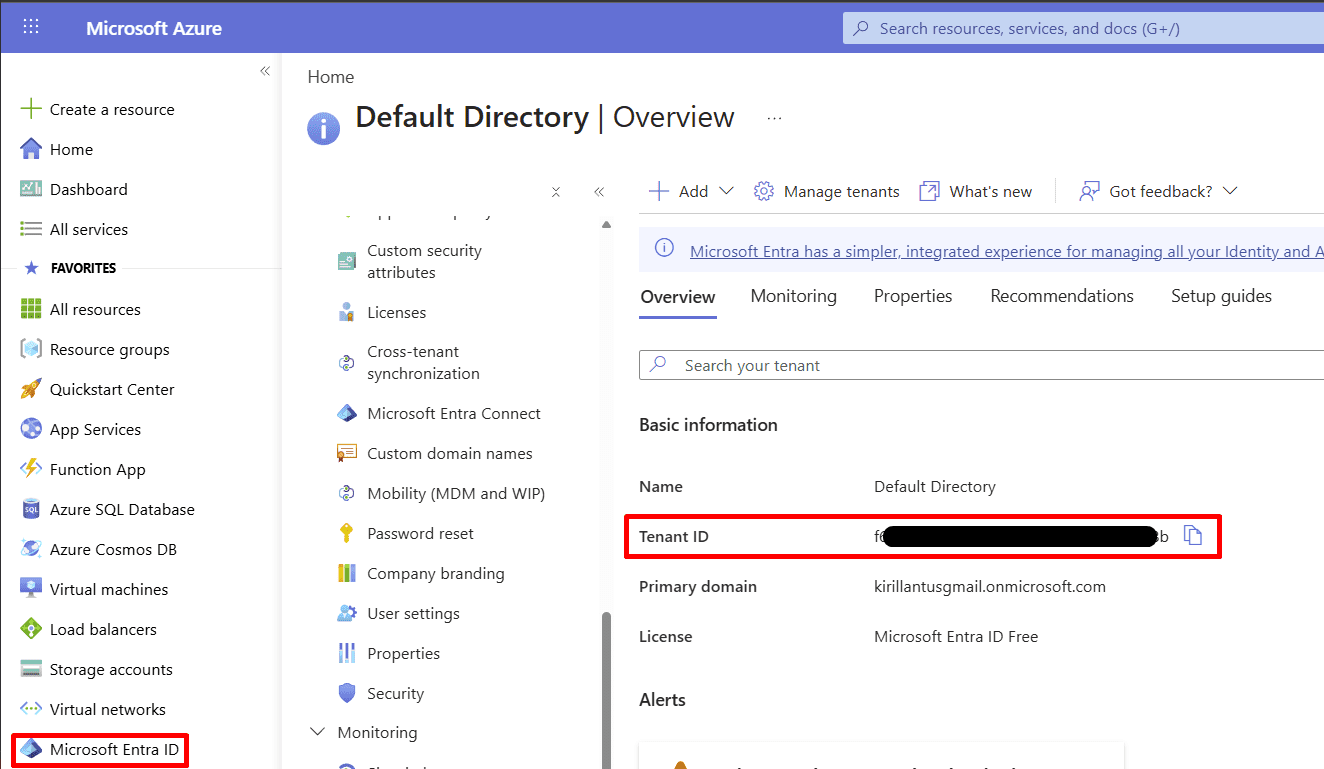This screenshot has height=769, width=1324.
Task: Click the Home breadcrumb link
Action: pyautogui.click(x=331, y=77)
